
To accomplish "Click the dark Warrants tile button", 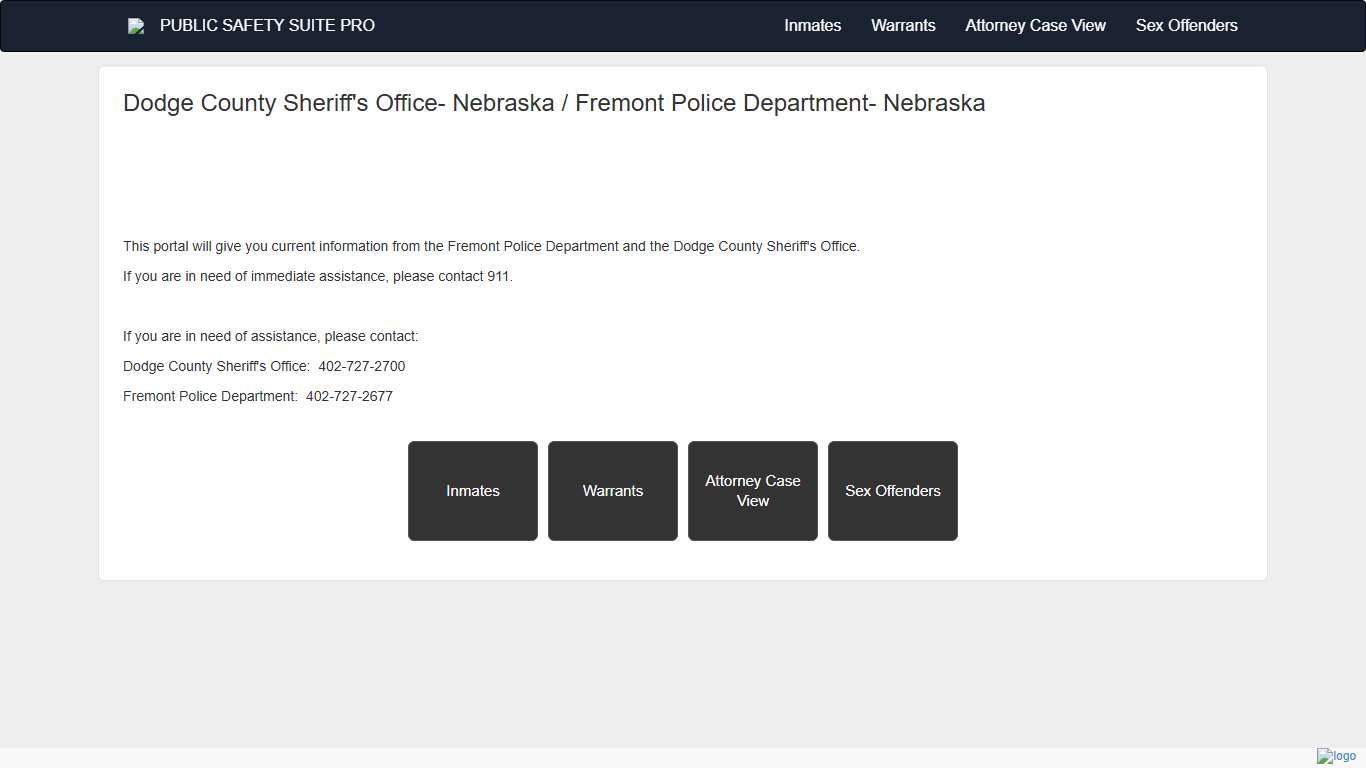I will [612, 491].
